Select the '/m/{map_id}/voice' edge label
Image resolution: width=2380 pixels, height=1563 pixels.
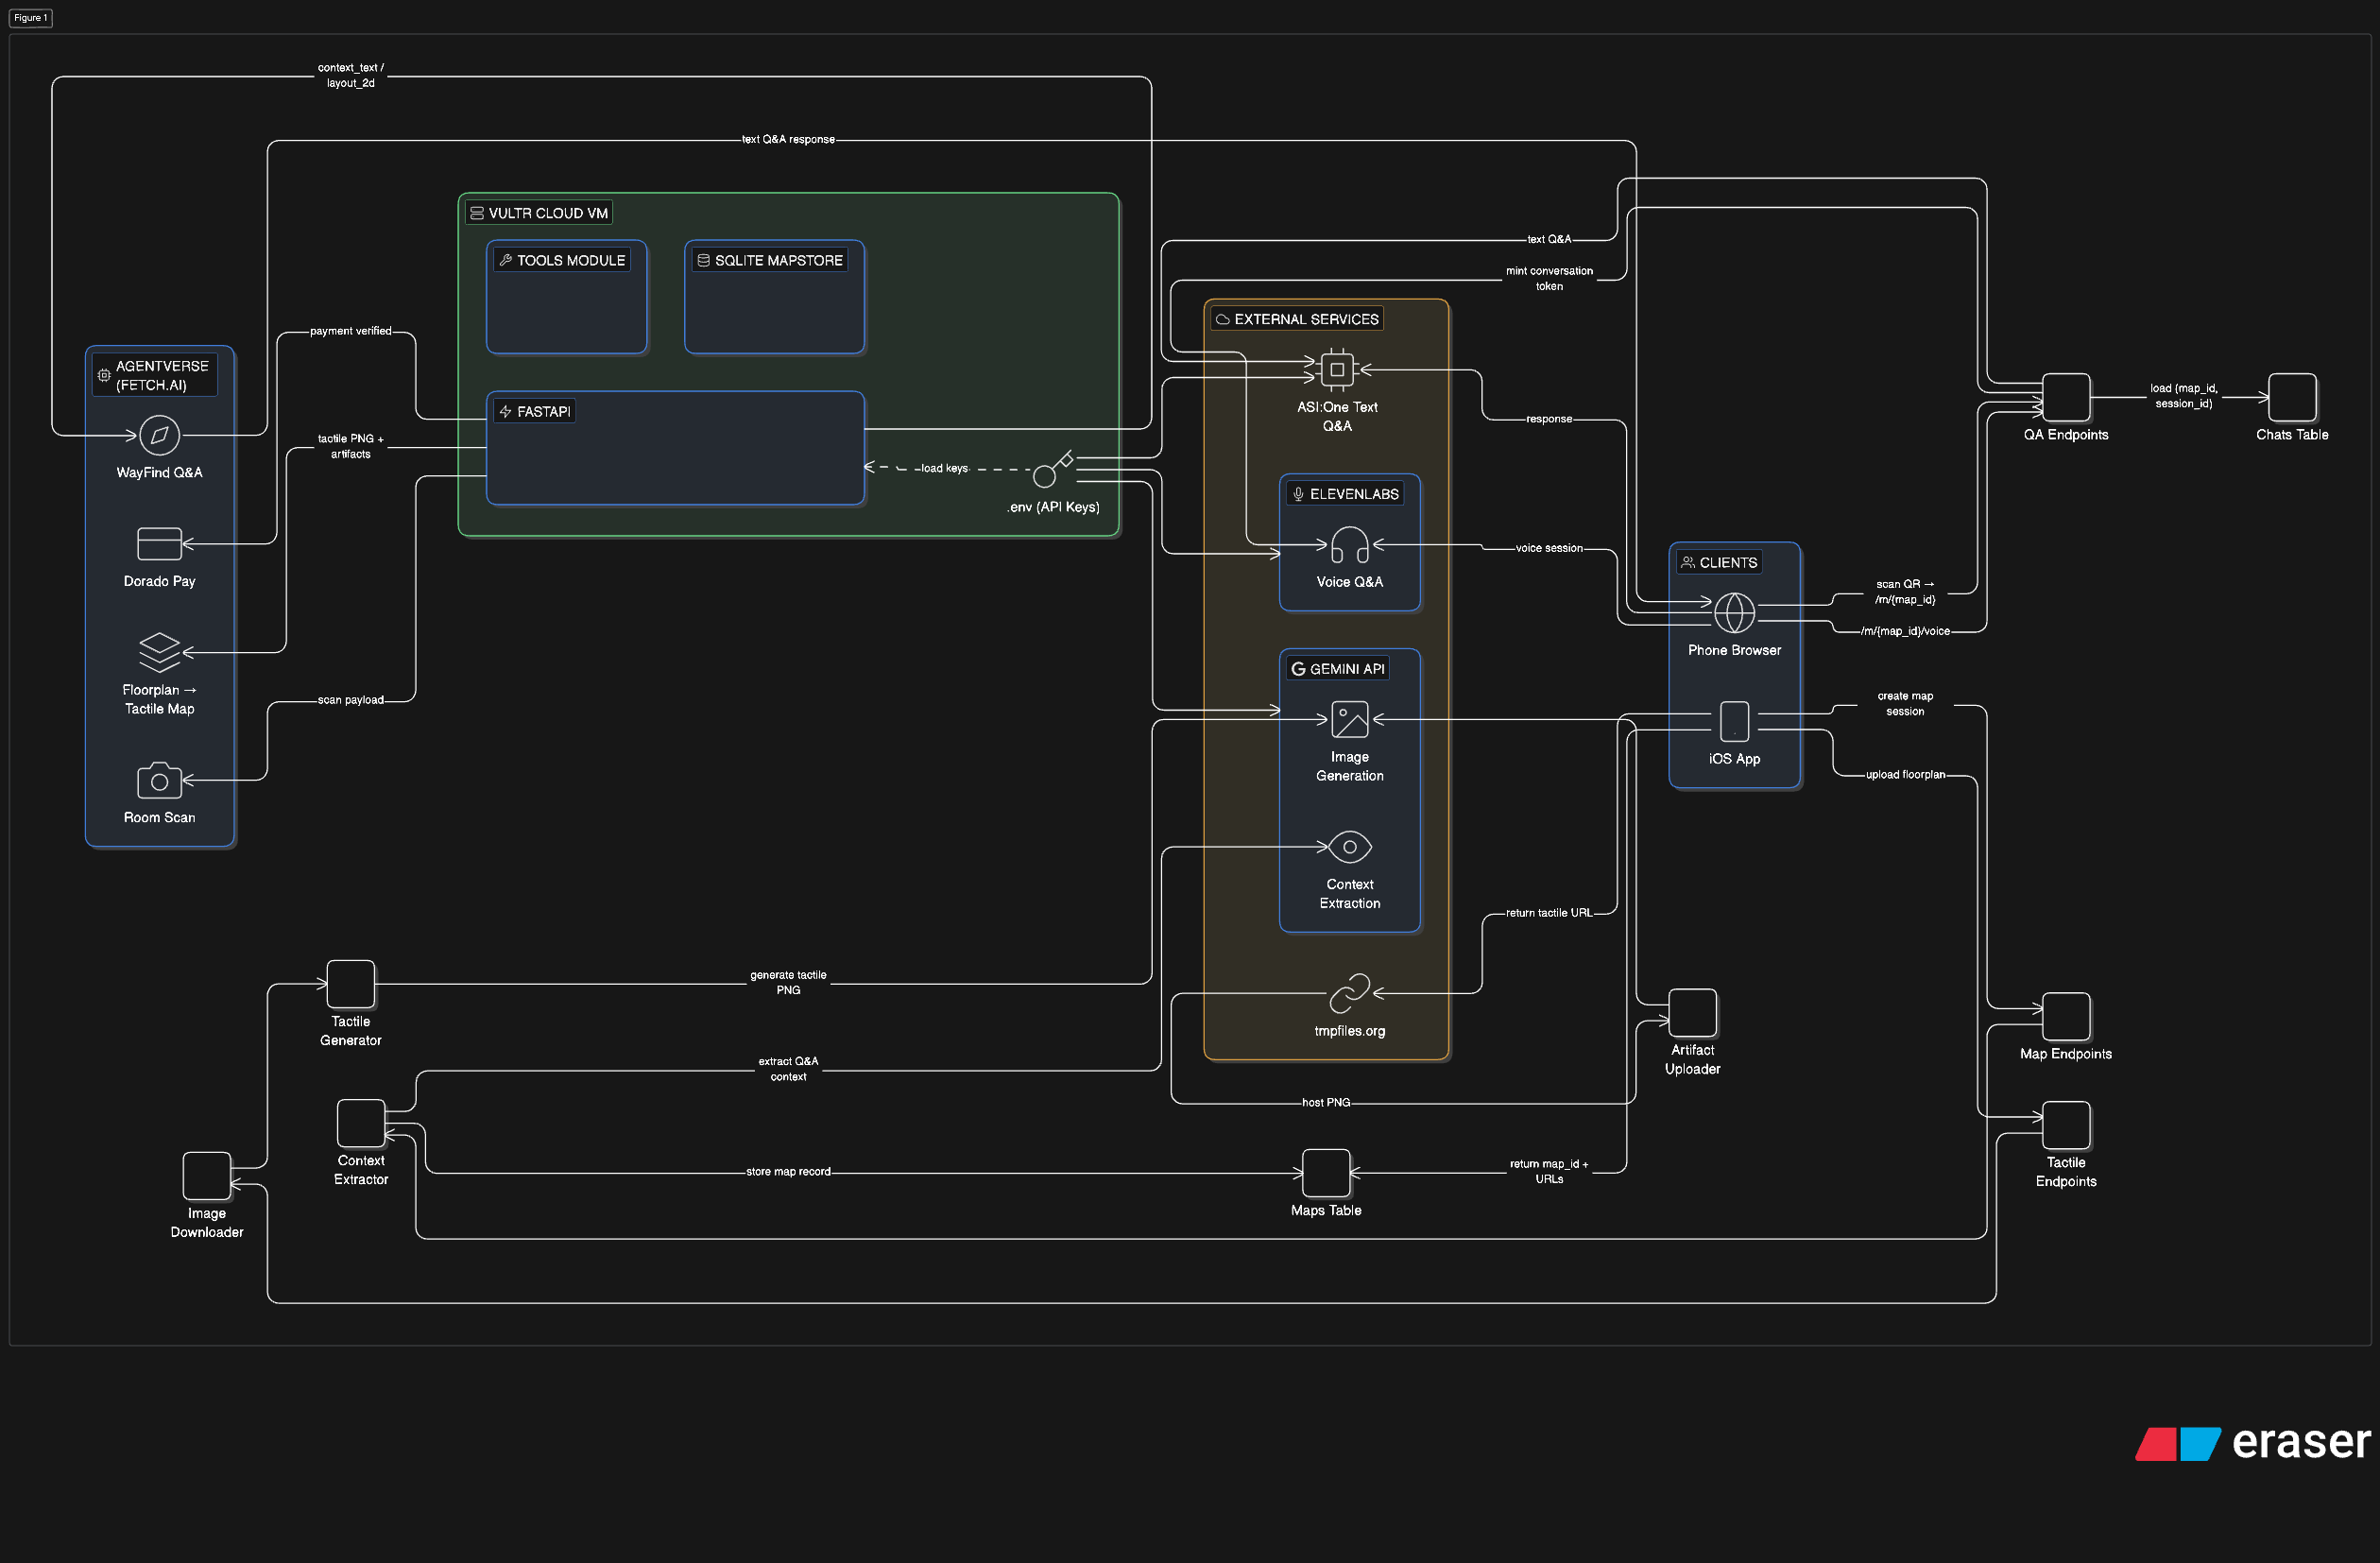click(1905, 631)
